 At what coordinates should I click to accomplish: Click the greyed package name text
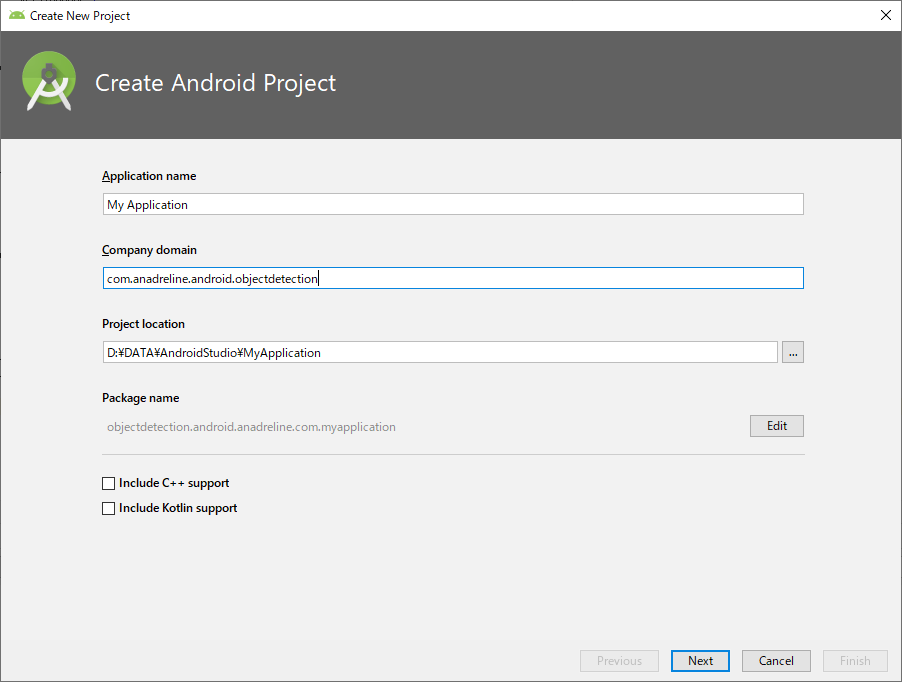(x=251, y=427)
